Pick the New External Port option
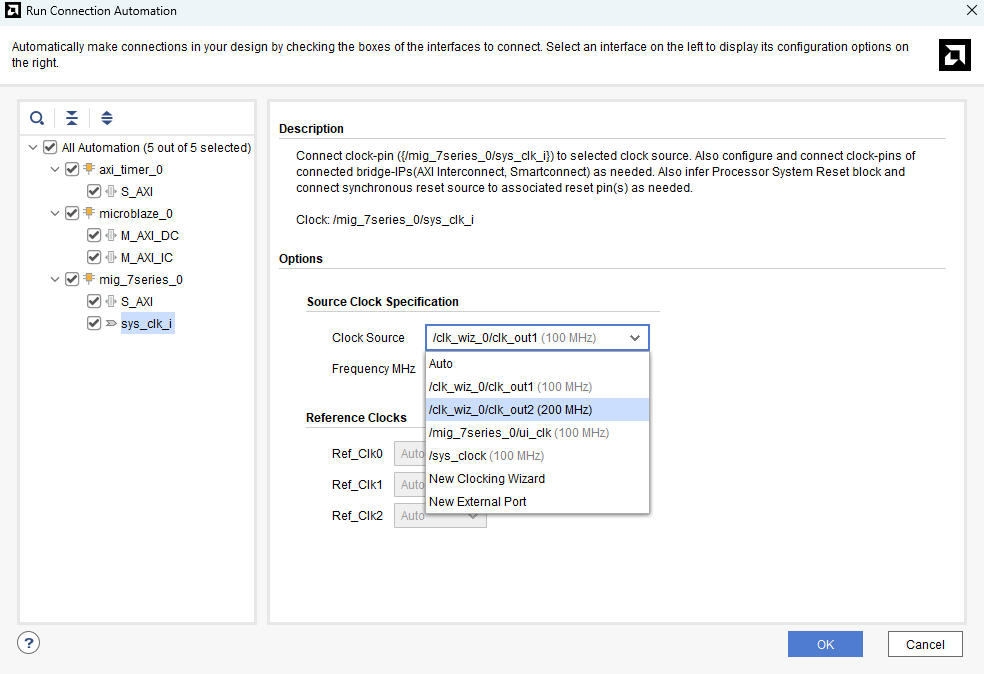The width and height of the screenshot is (984, 674). point(477,502)
